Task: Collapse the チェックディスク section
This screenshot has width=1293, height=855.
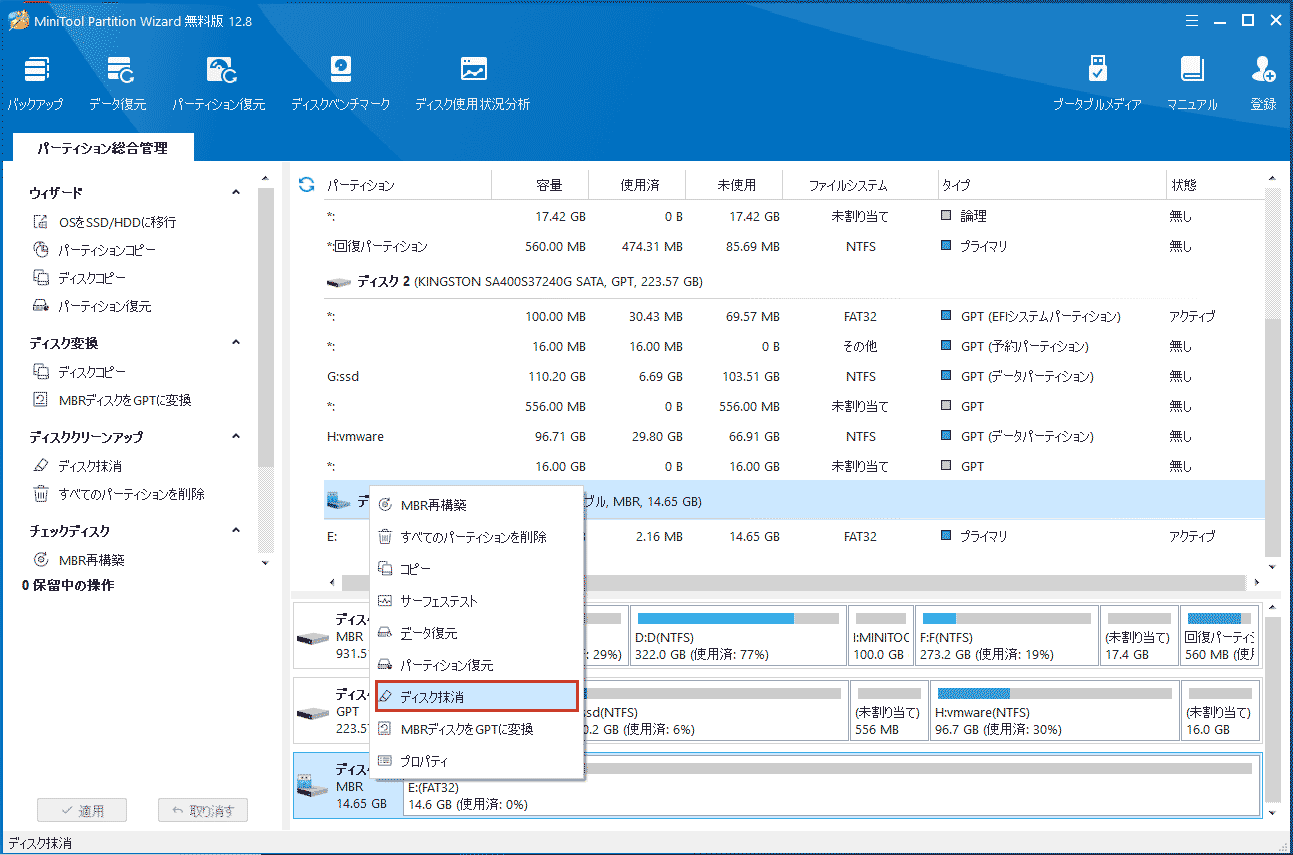Action: tap(236, 531)
